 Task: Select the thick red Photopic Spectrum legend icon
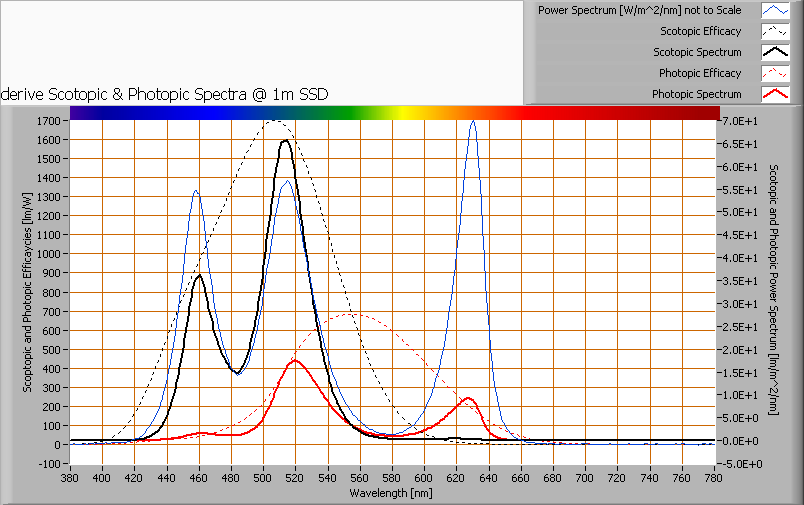[775, 94]
